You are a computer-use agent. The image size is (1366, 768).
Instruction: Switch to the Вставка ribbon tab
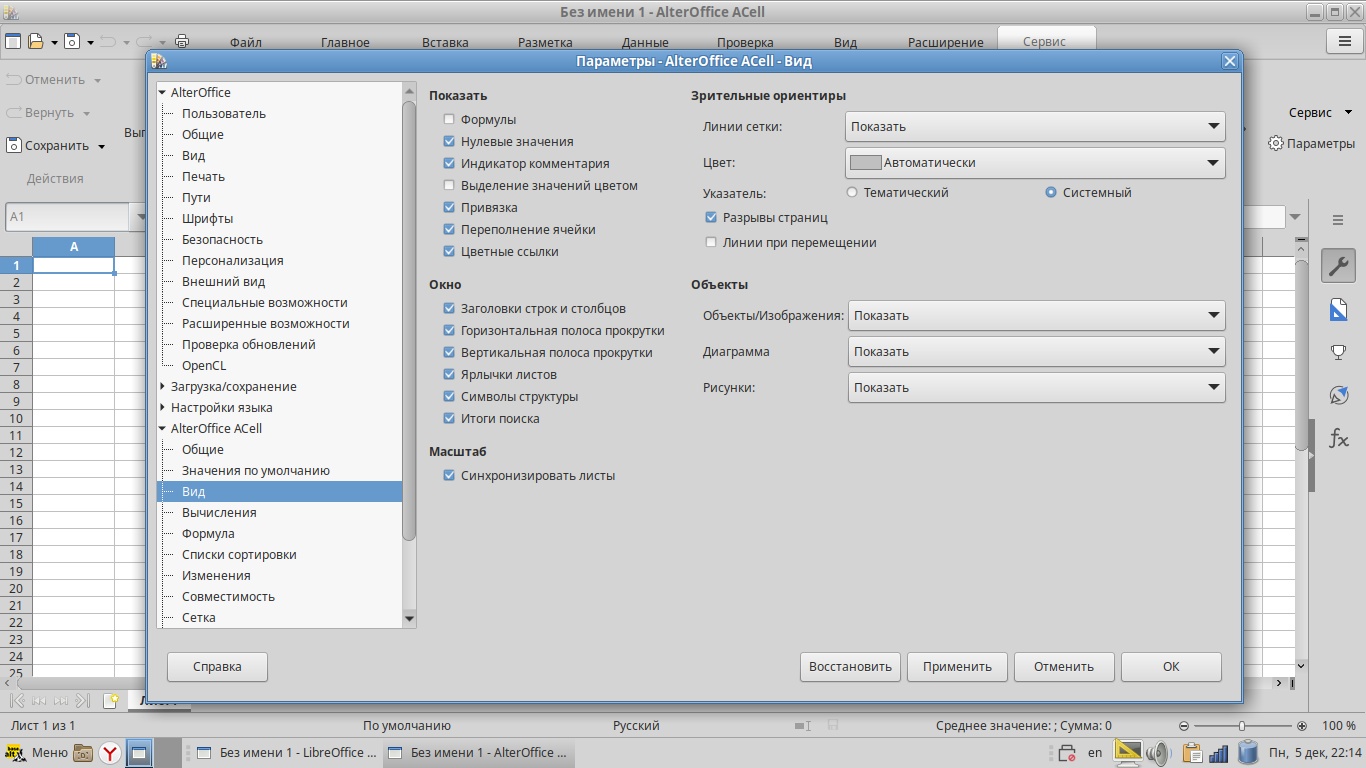pyautogui.click(x=445, y=42)
